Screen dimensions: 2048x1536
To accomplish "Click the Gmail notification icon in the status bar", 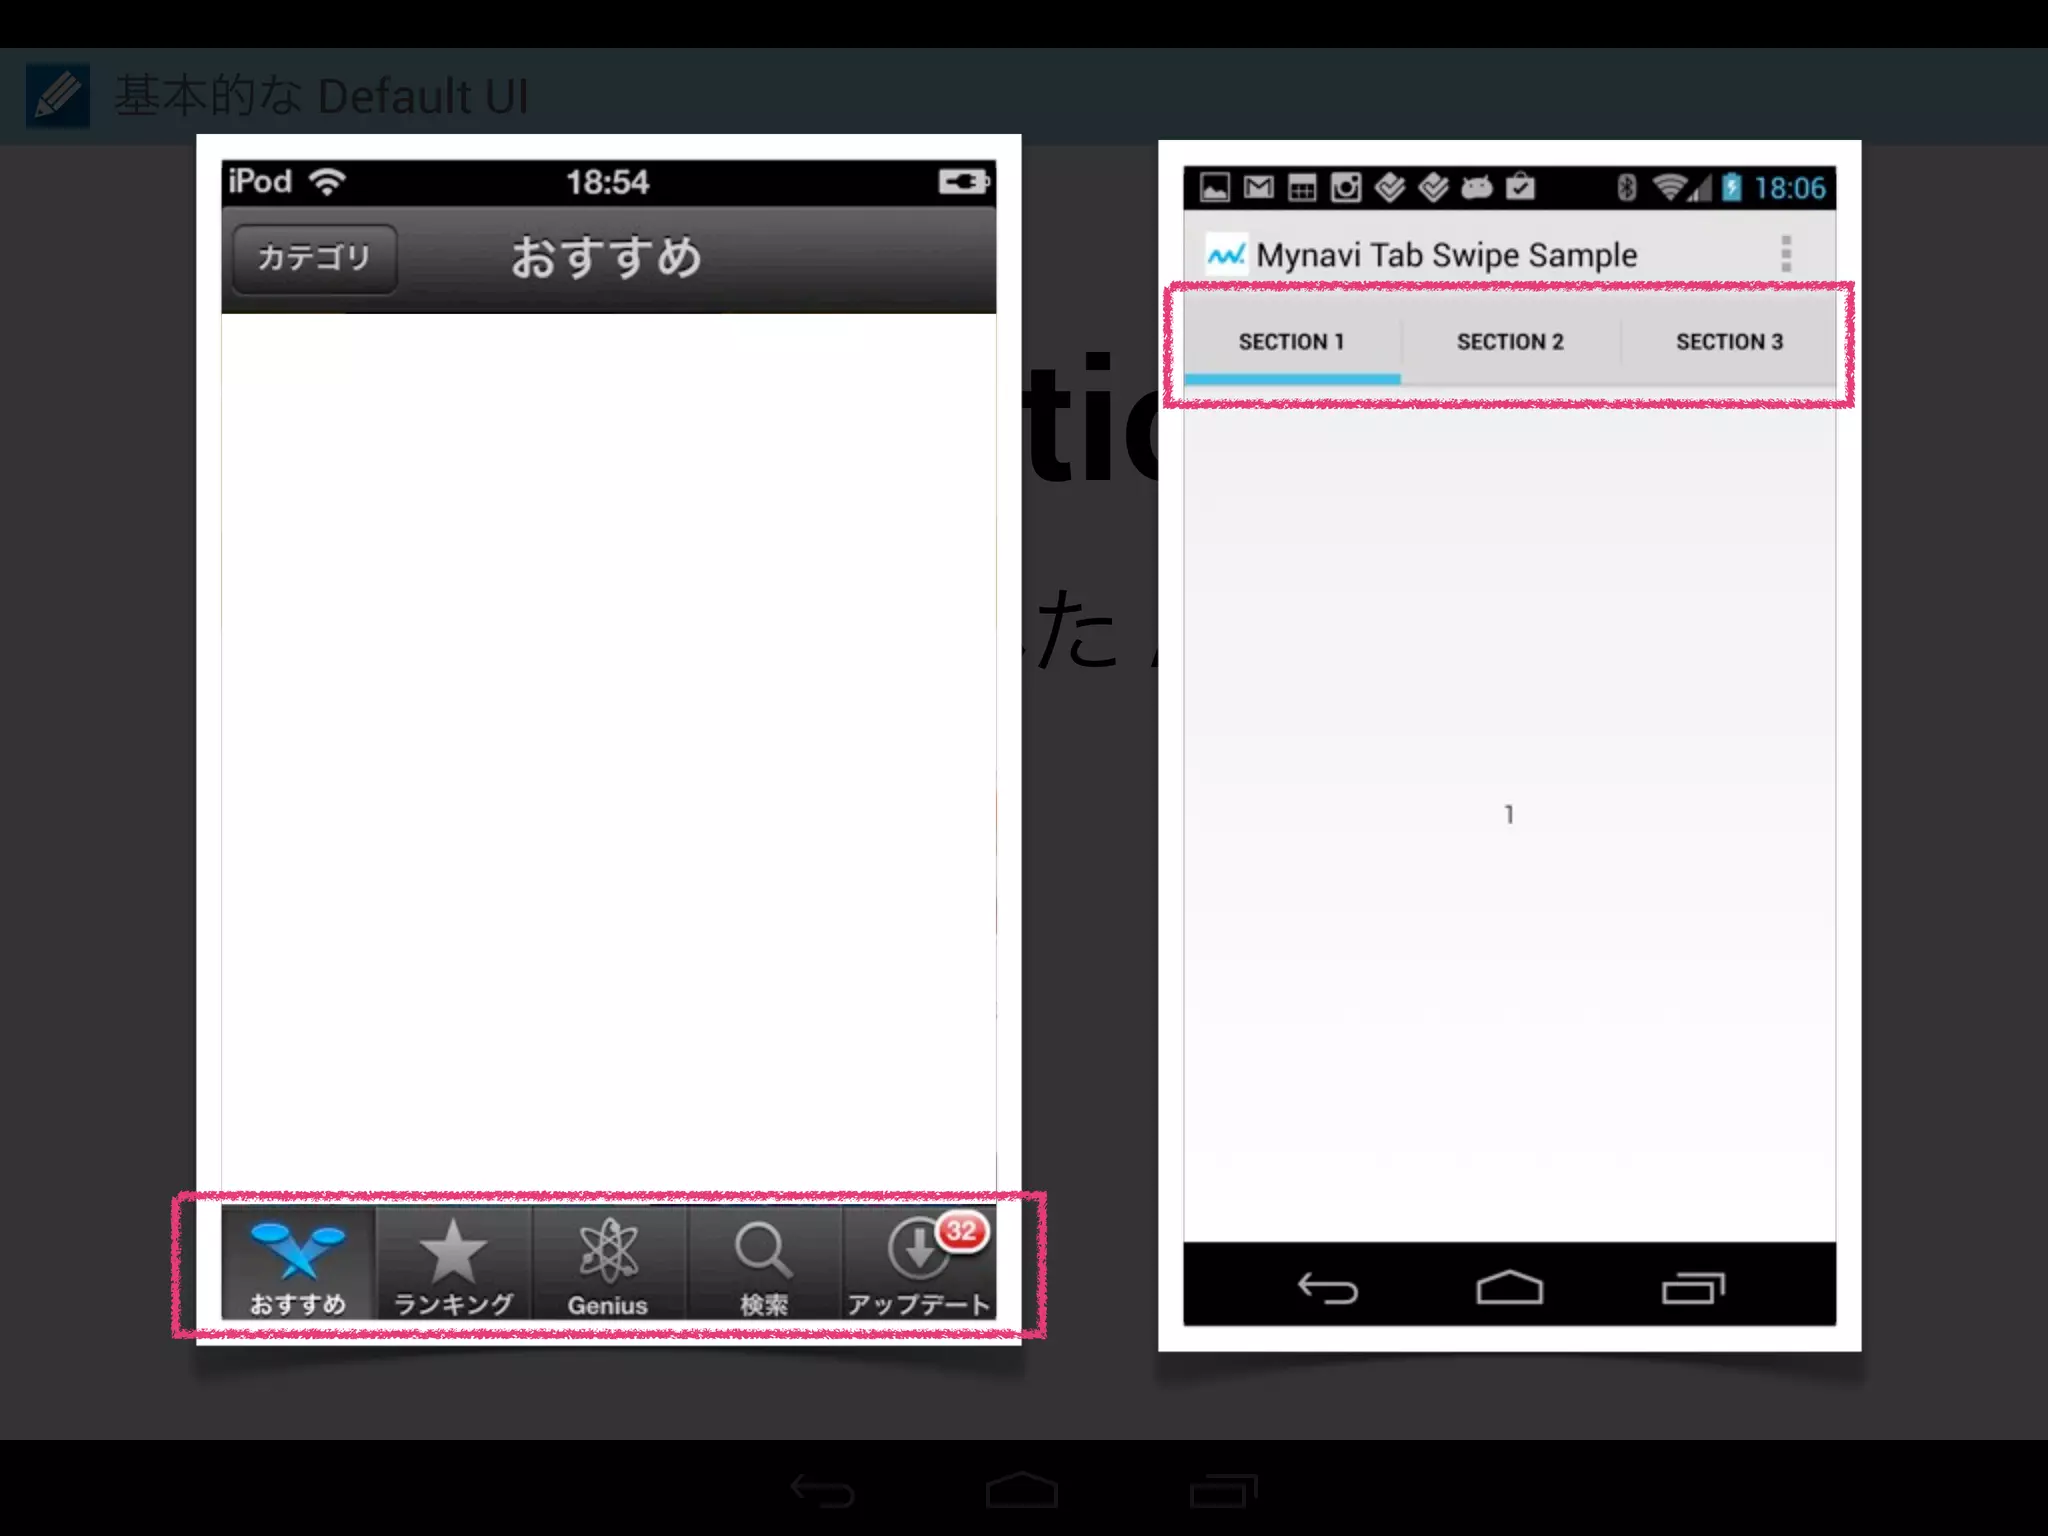I will pos(1258,187).
